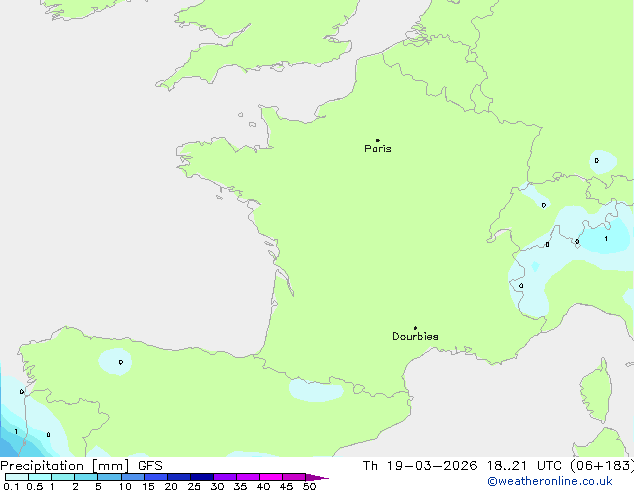634x490 pixels.
Task: Pick the 25 mm legend color swatch
Action: tap(201, 477)
